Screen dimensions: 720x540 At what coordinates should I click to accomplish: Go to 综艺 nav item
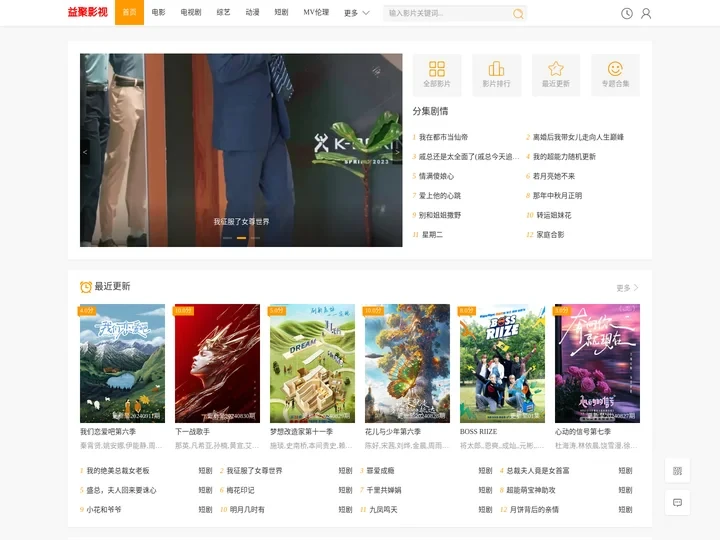click(x=223, y=12)
